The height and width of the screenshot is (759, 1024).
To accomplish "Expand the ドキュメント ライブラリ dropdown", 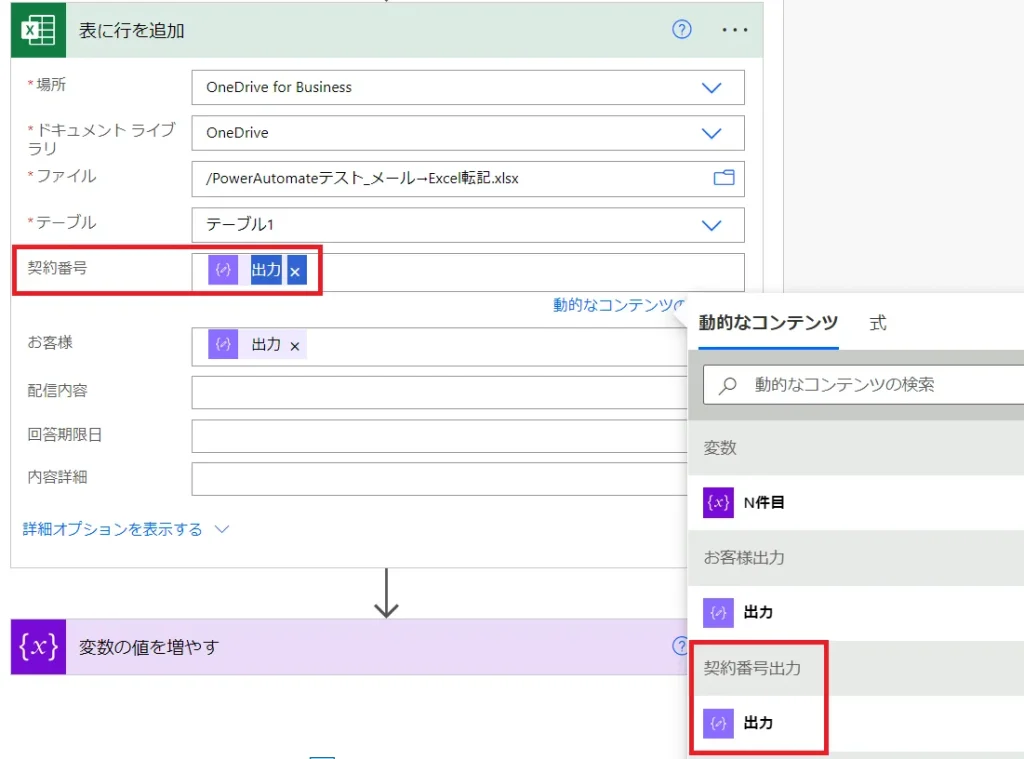I will point(711,133).
